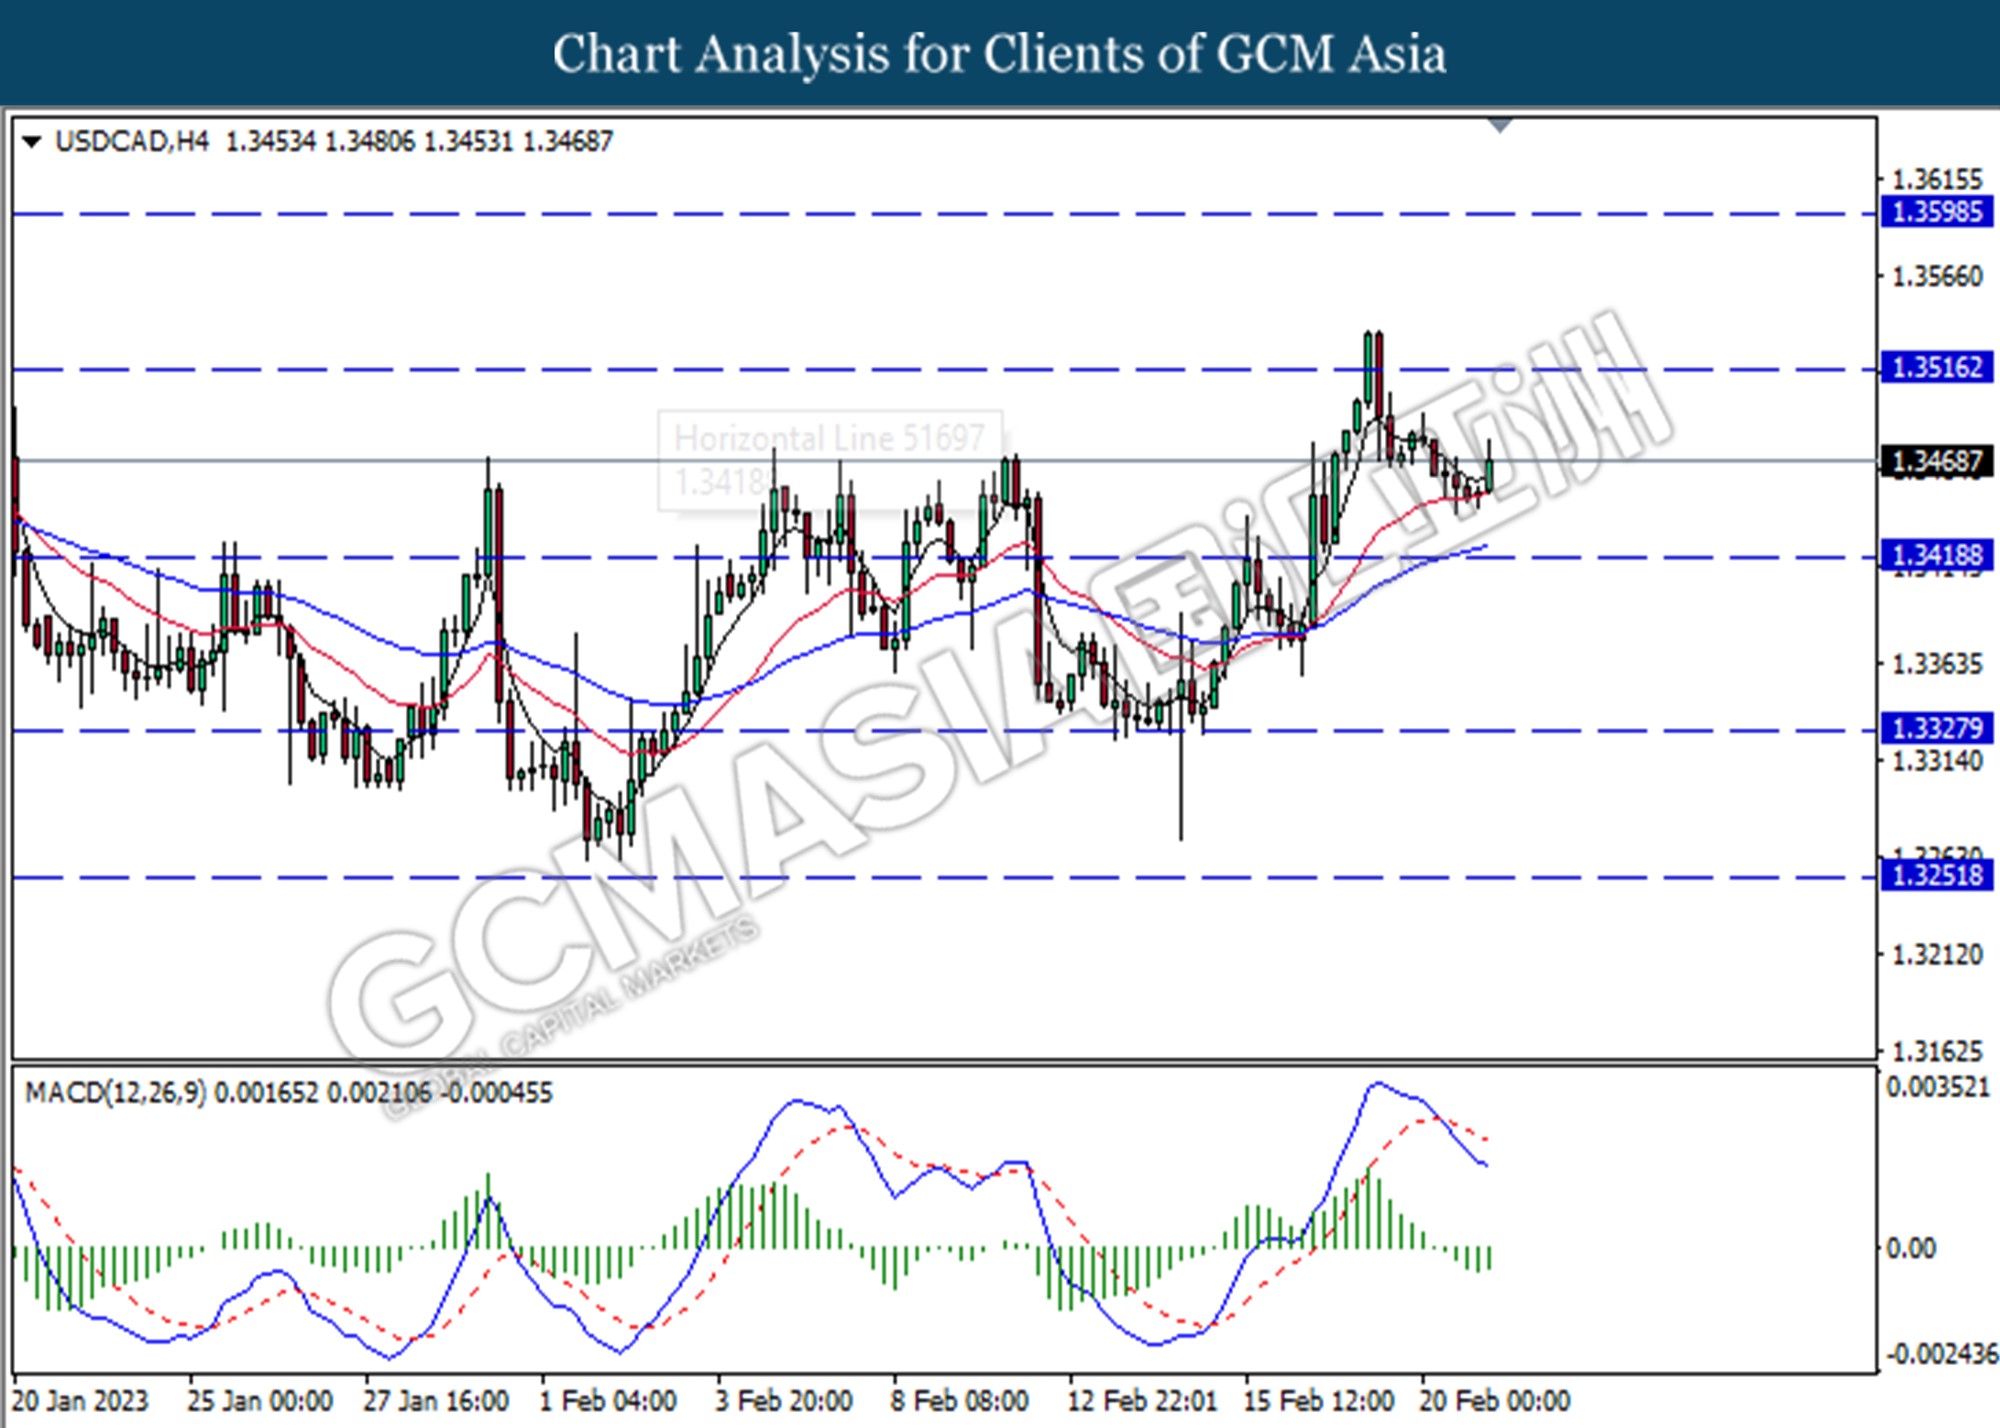Click the 1.36155 price scale value
Viewport: 2000px width, 1428px height.
(x=1937, y=180)
